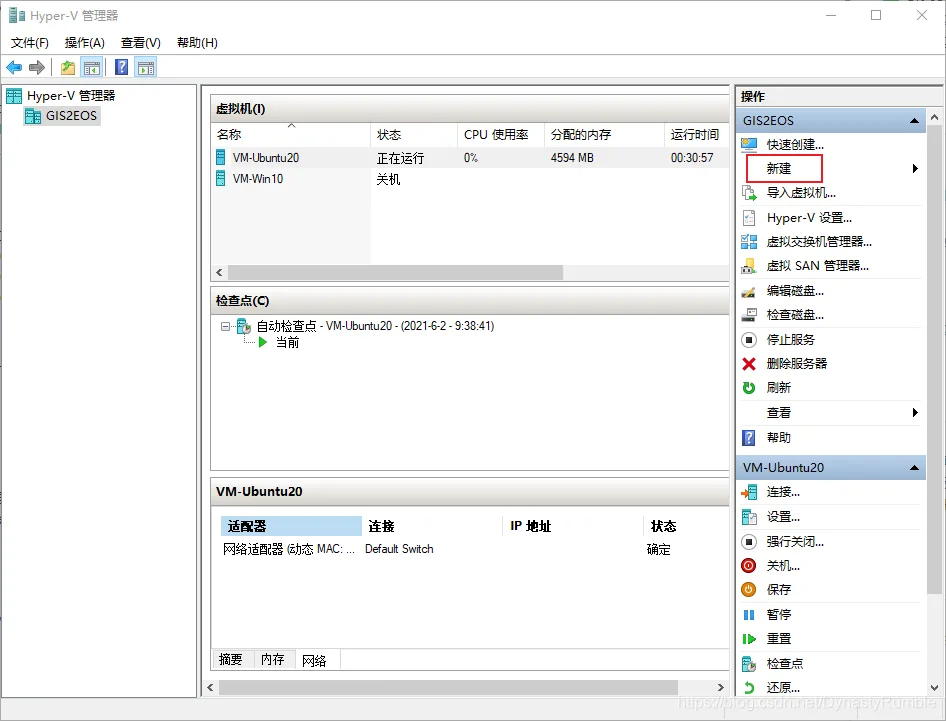Click the 导入虚拟机... action text

tap(801, 193)
